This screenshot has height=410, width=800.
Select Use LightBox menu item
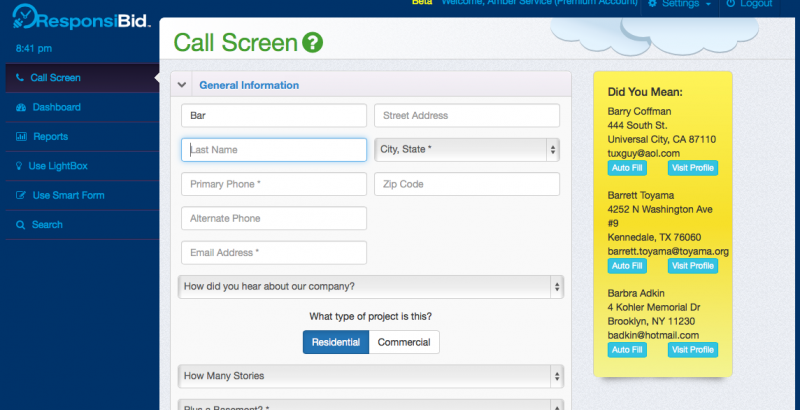(82, 166)
